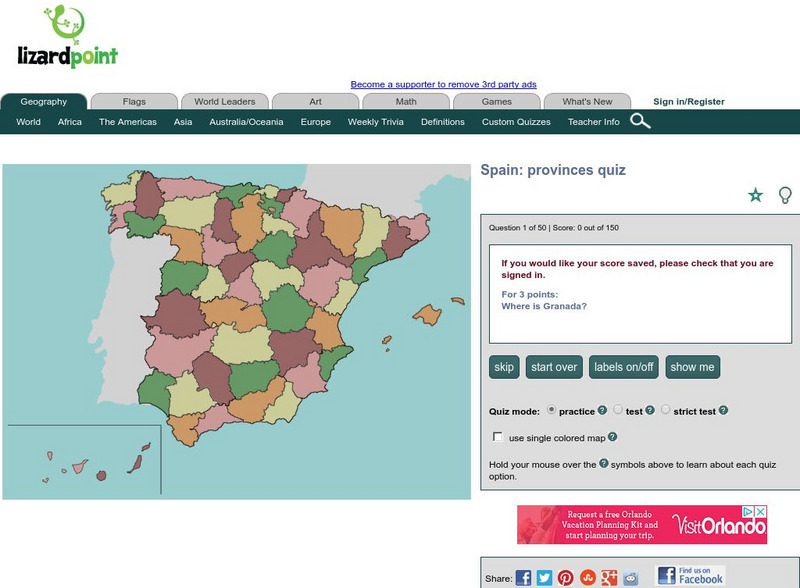Click the Balearic Islands on the map
The width and height of the screenshot is (800, 588).
click(x=428, y=316)
